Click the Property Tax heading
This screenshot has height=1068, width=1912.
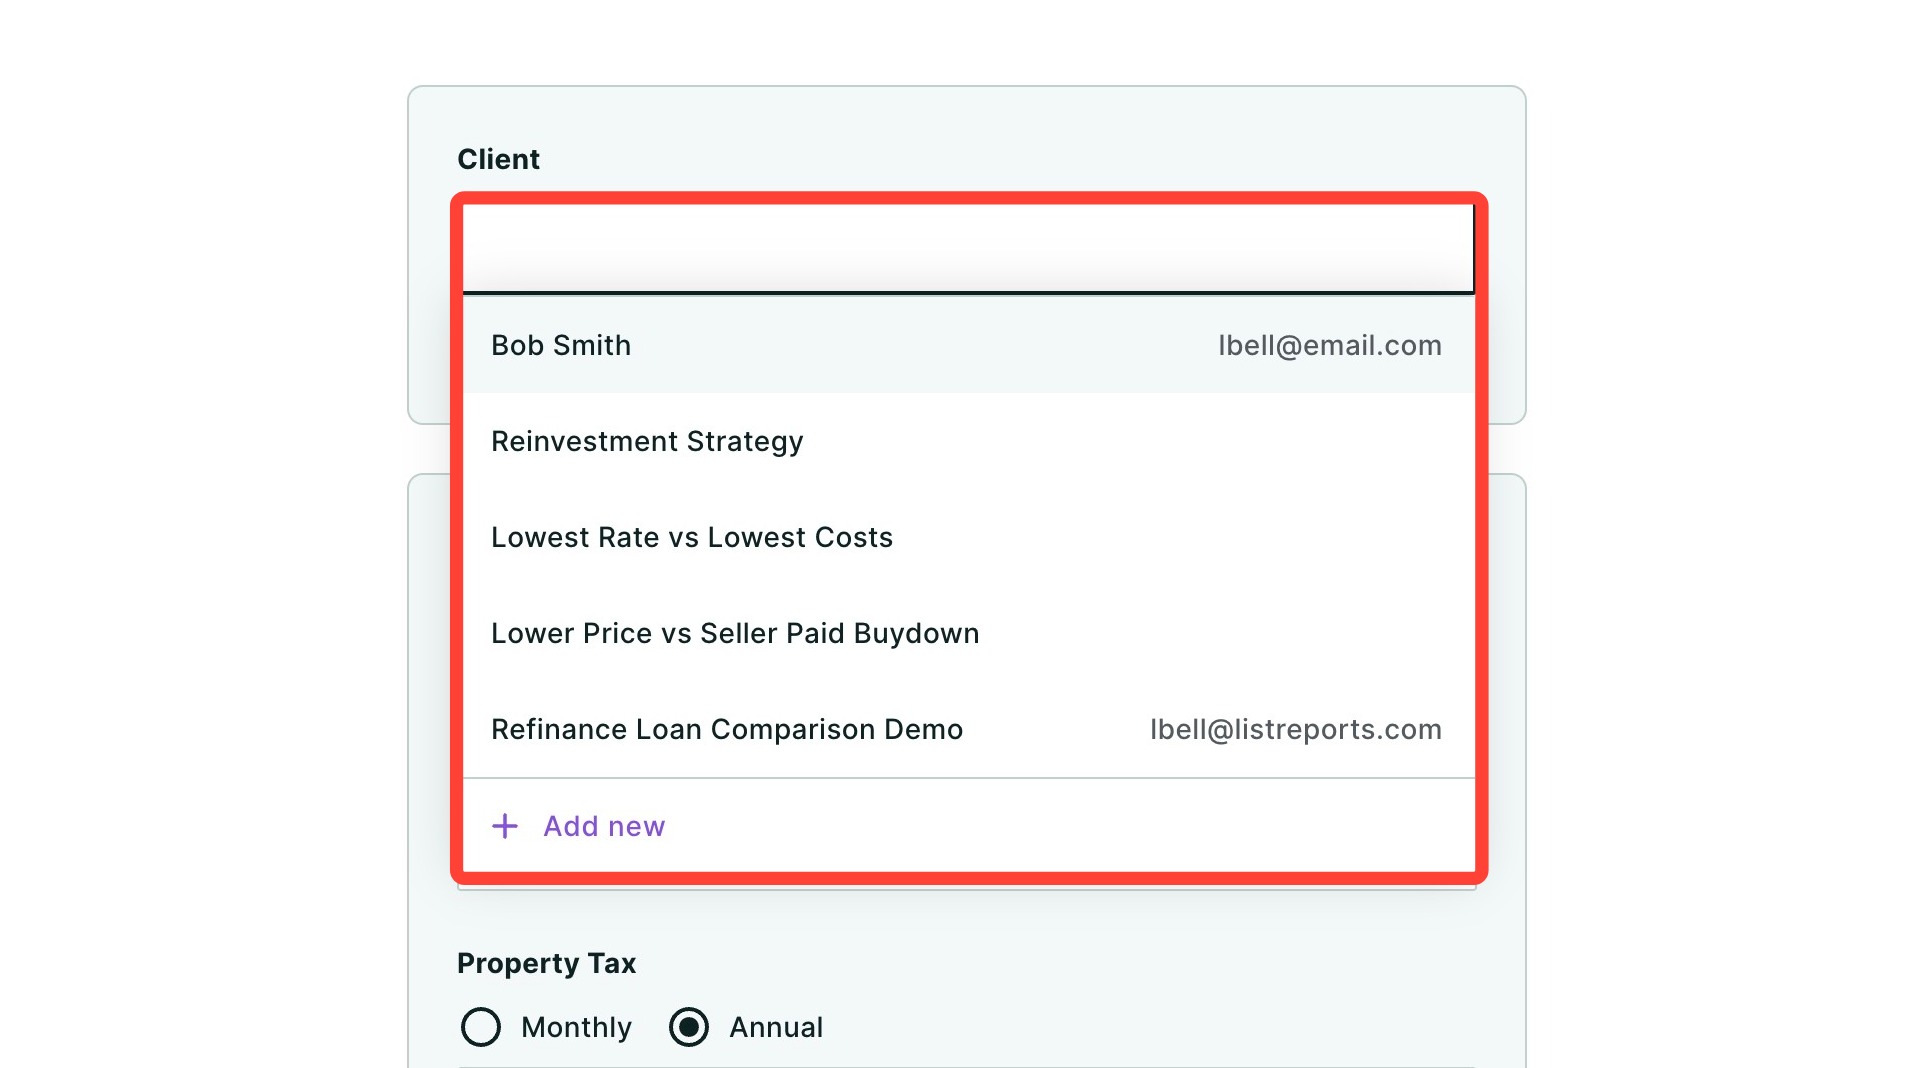click(x=546, y=963)
